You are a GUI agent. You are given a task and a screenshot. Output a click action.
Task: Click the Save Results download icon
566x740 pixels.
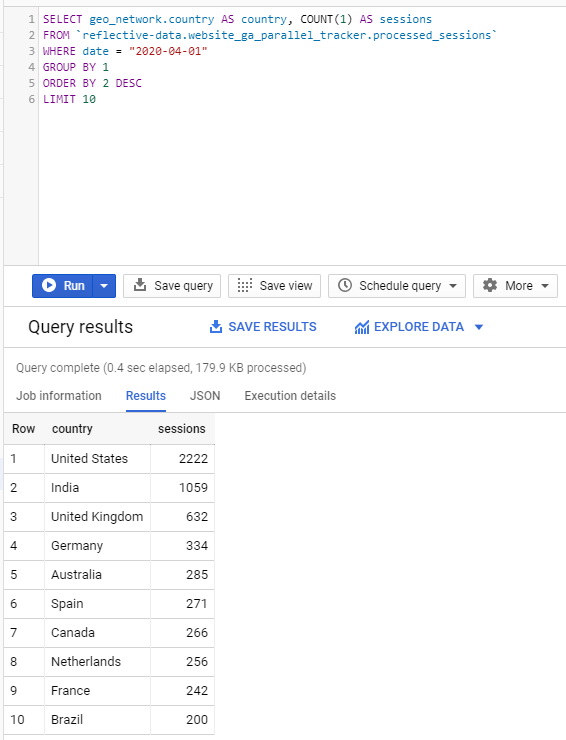click(216, 327)
